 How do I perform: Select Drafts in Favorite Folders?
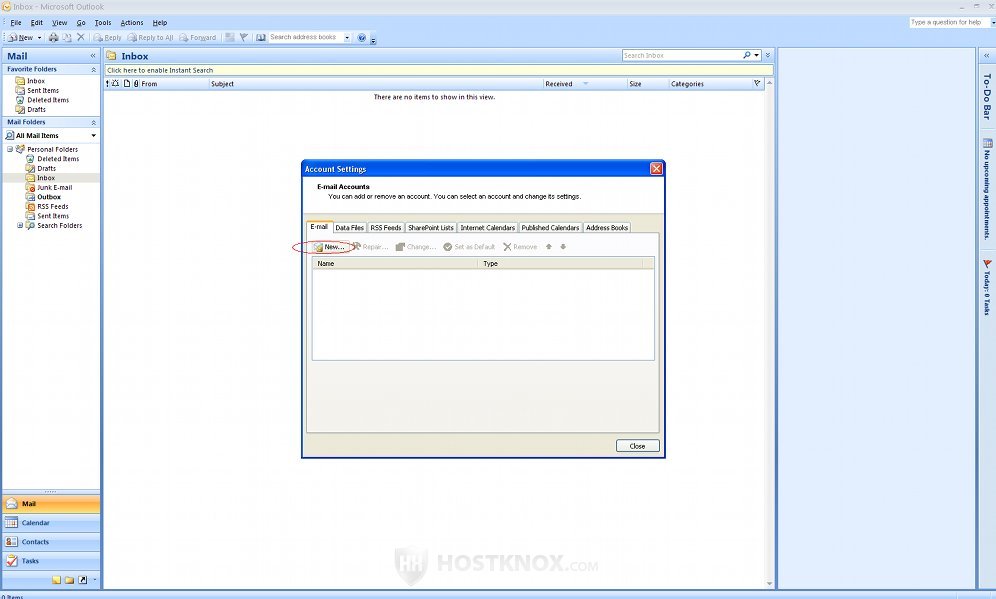pos(36,110)
